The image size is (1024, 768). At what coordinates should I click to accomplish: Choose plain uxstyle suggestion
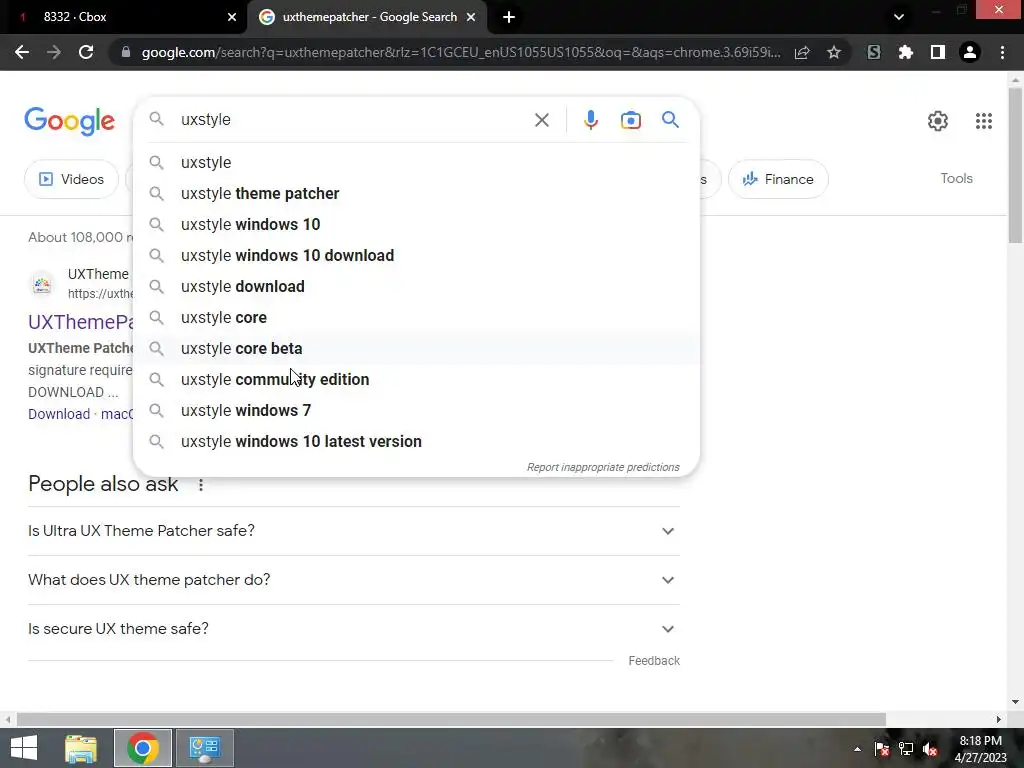pyautogui.click(x=416, y=162)
